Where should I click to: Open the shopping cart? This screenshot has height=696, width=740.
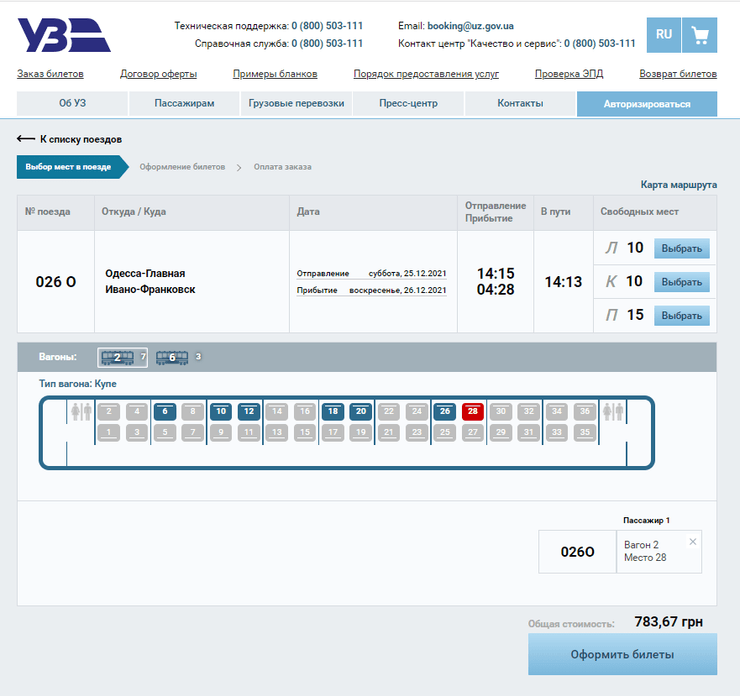(x=699, y=35)
